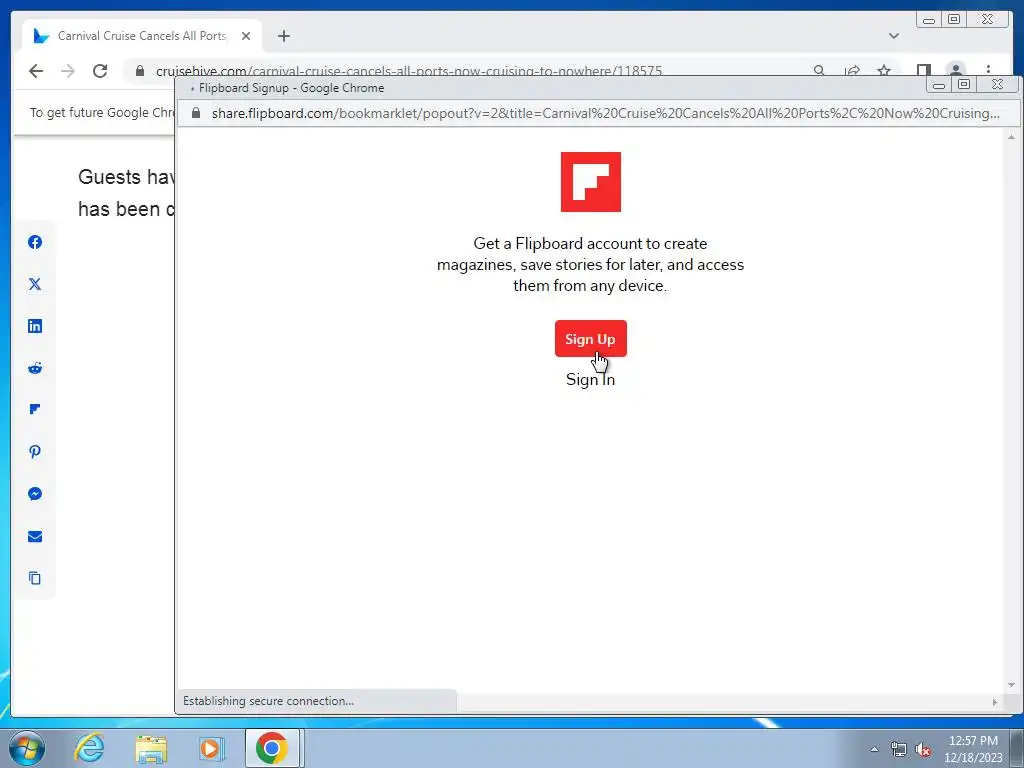The image size is (1024, 768).
Task: Bookmark this page with star icon
Action: (884, 70)
